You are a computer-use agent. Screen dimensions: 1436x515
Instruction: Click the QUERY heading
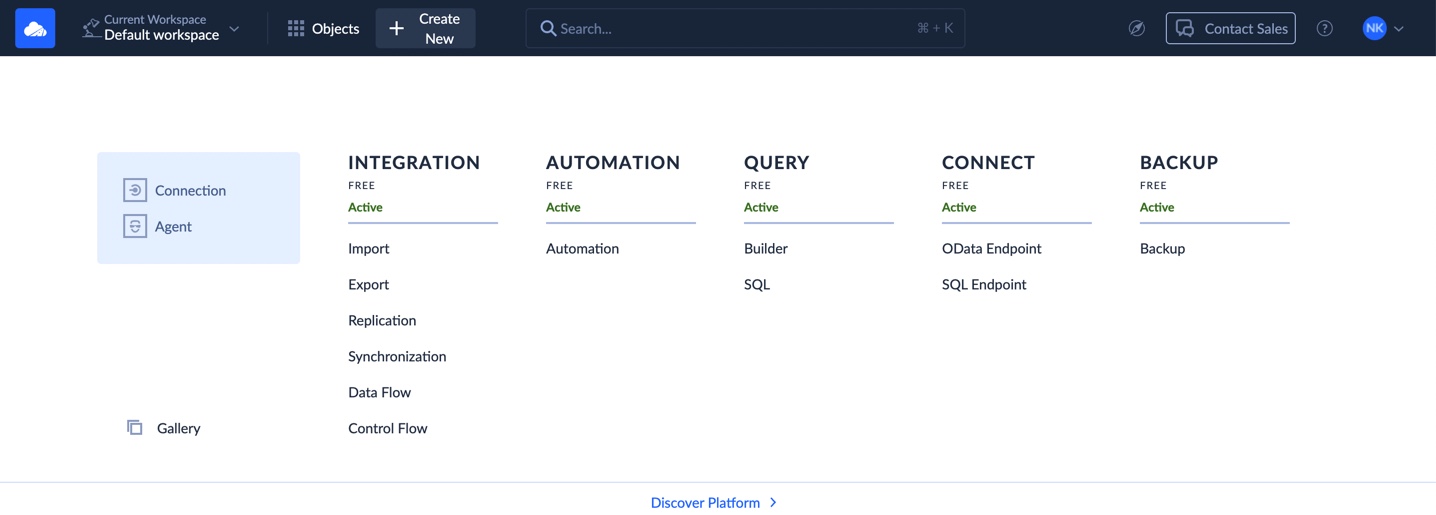777,162
